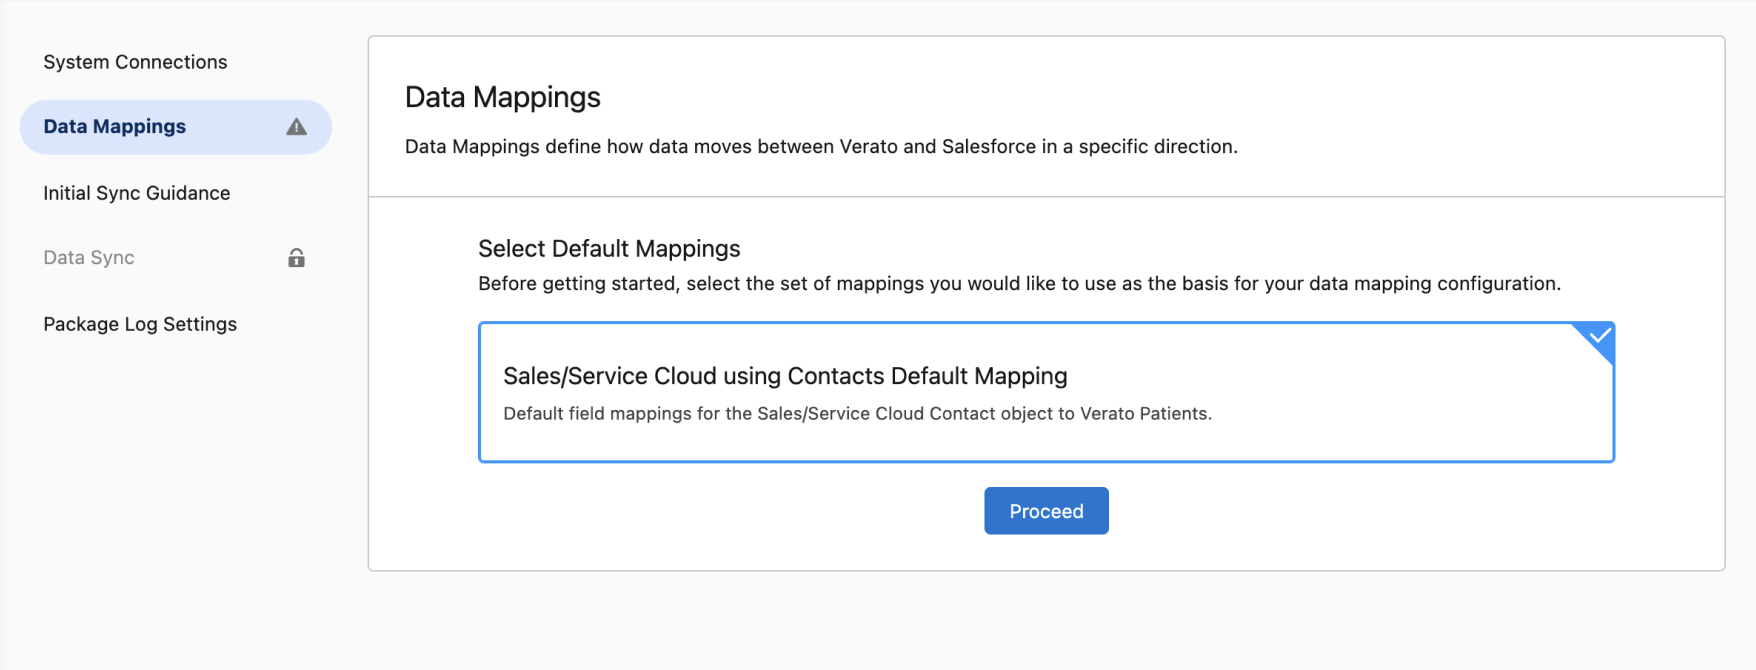
Task: Click the blue checkmark corner on mapping card
Action: (1598, 337)
